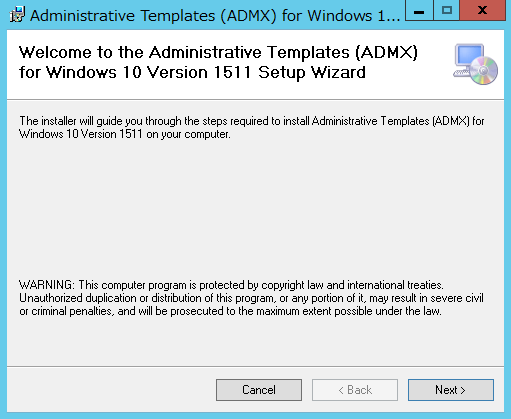Click "Windows 10 Version 1511" in the description
Image resolution: width=511 pixels, height=419 pixels.
click(81, 134)
